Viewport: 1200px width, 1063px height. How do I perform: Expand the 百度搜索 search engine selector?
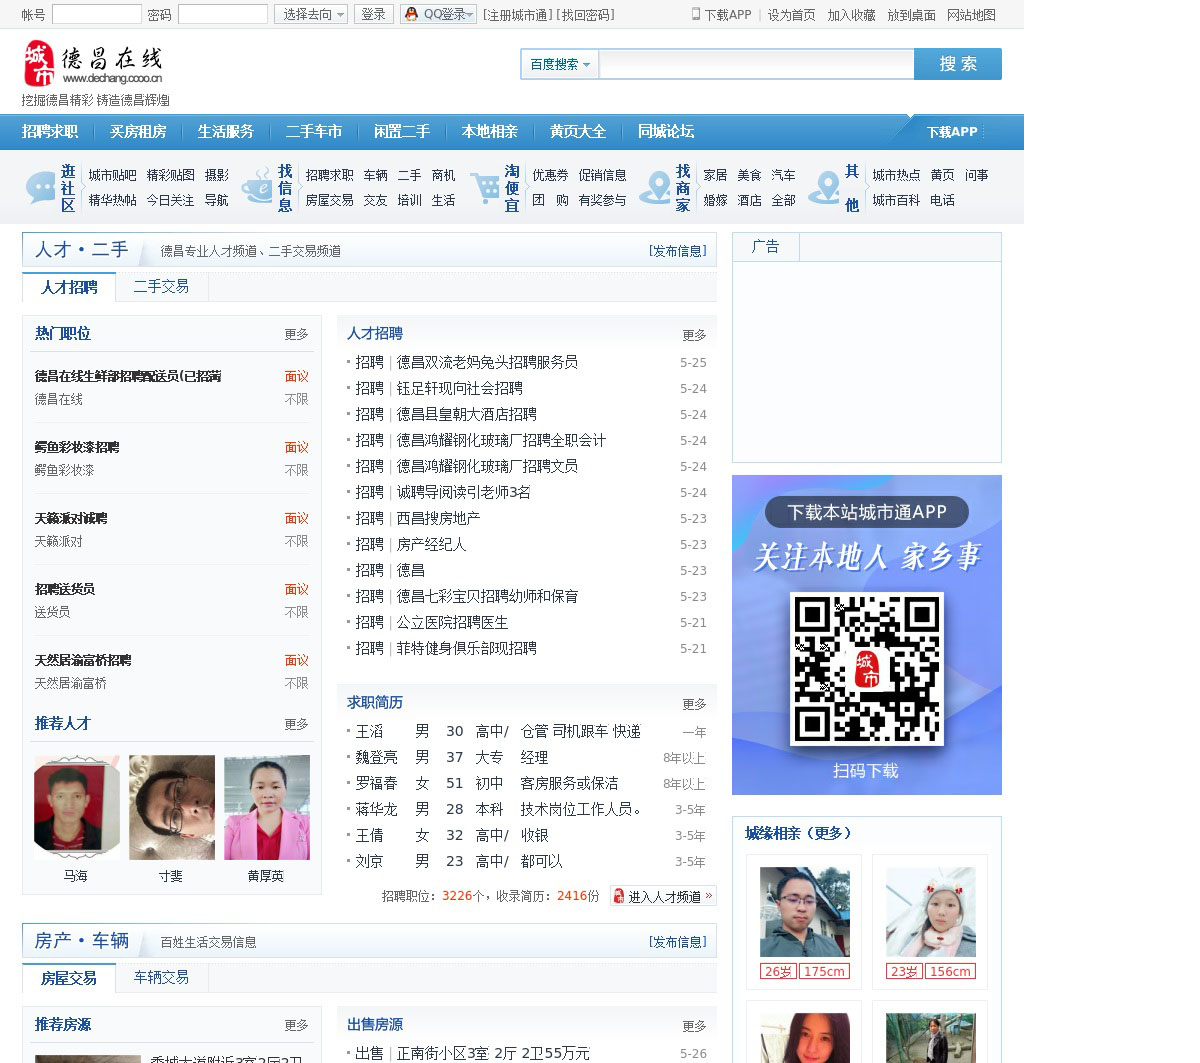click(559, 64)
